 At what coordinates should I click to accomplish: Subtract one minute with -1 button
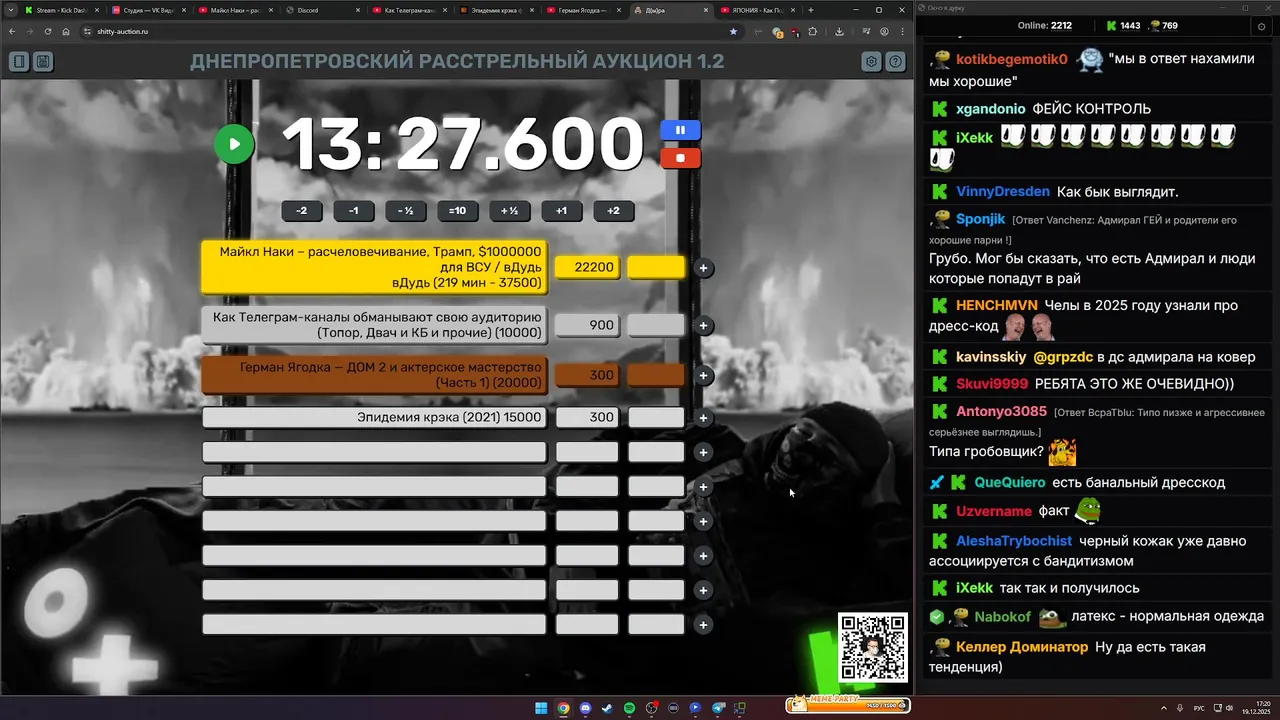353,211
